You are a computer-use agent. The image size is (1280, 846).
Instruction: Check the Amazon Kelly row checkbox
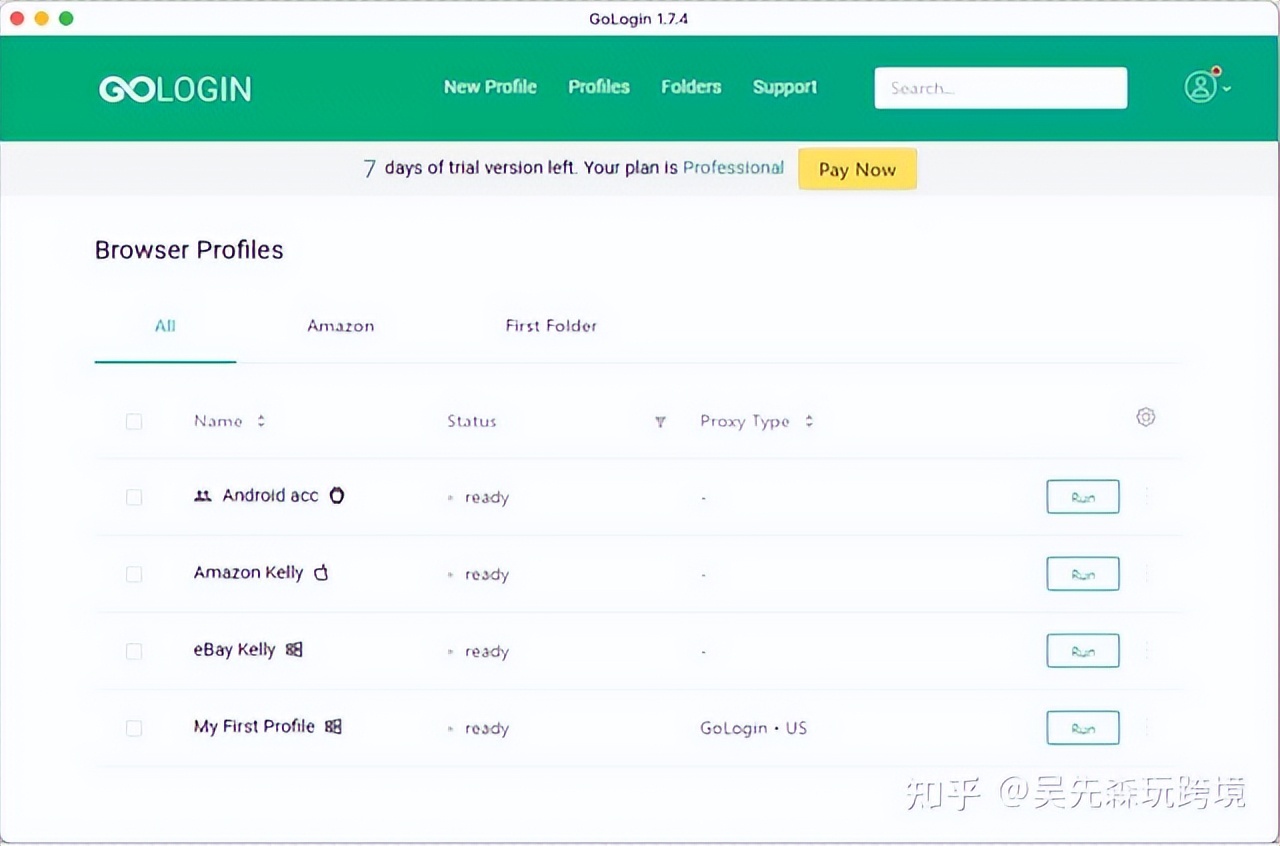point(134,574)
